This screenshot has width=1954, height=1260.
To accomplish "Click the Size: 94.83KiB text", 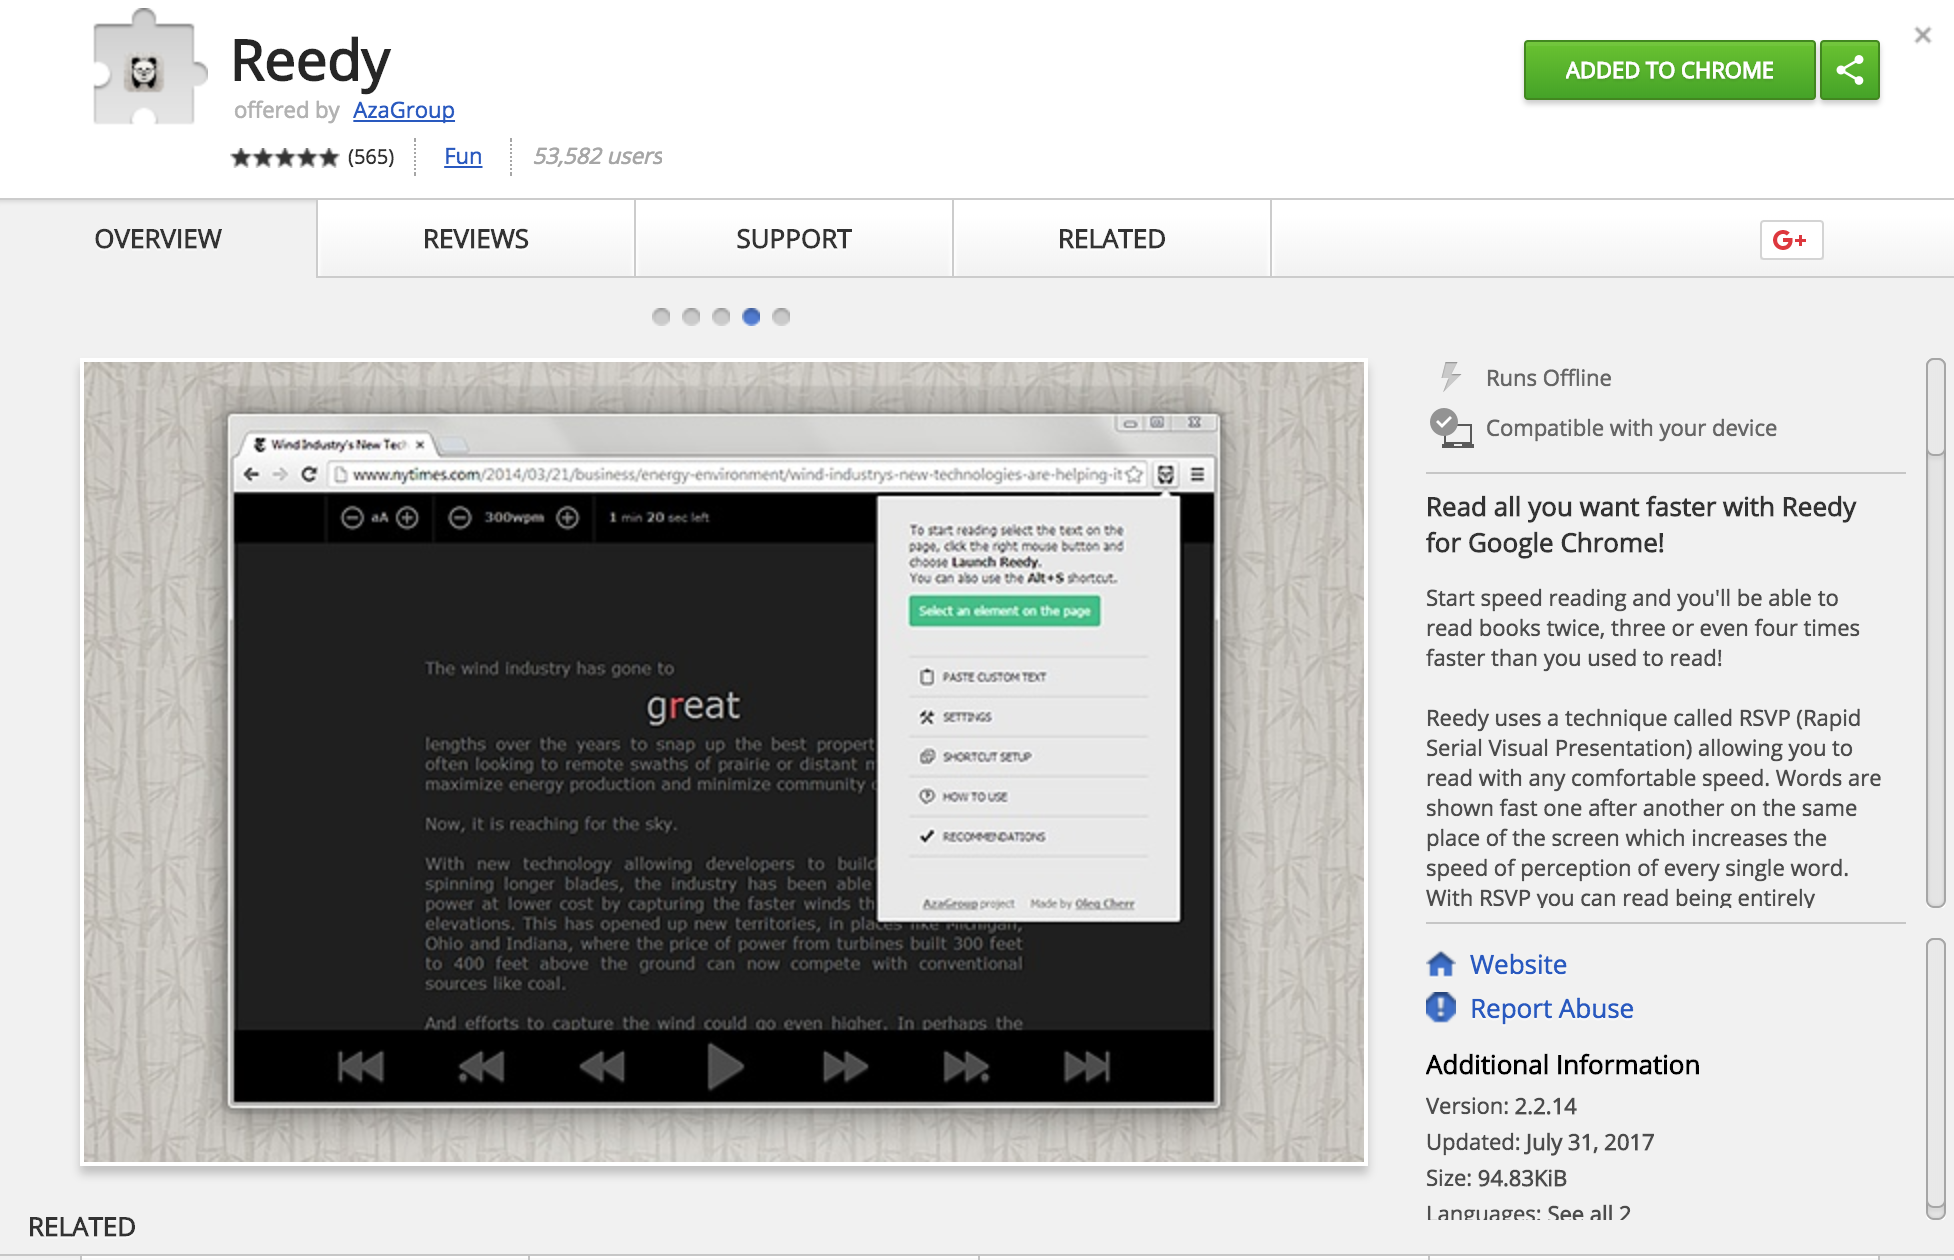I will [x=1496, y=1178].
